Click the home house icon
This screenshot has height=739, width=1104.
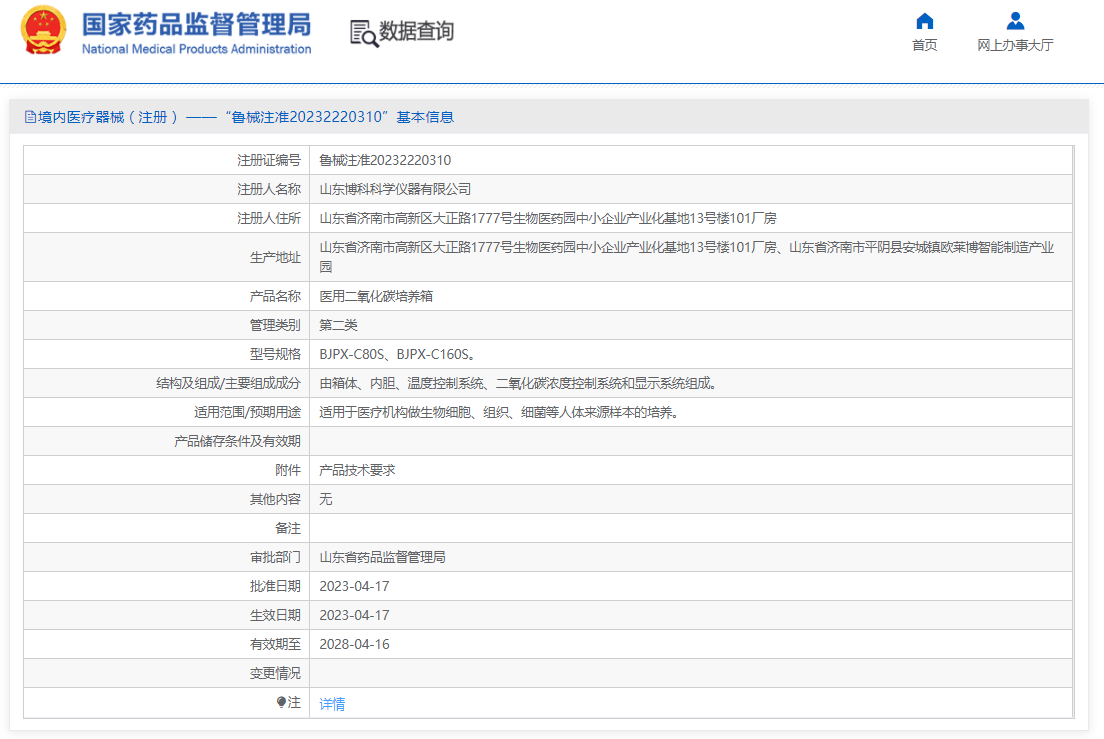pyautogui.click(x=924, y=21)
